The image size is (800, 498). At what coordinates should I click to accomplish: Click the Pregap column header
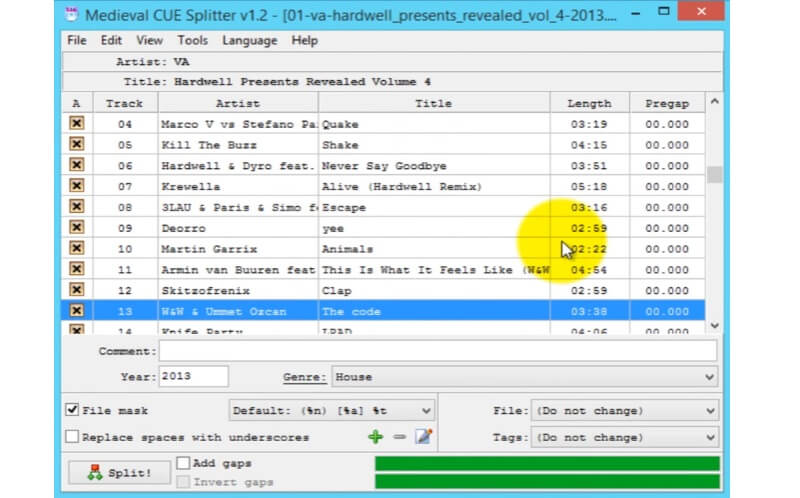tap(667, 103)
